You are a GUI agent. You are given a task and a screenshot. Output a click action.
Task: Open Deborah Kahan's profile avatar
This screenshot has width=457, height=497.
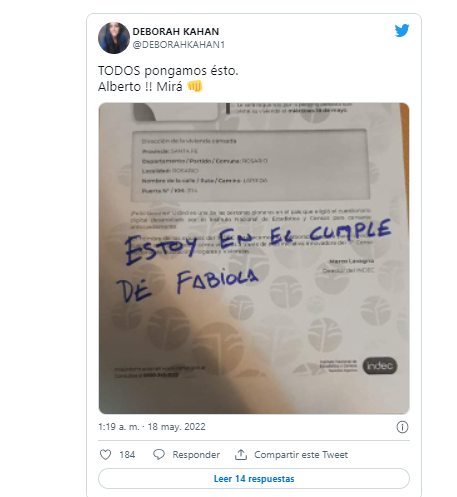point(114,38)
